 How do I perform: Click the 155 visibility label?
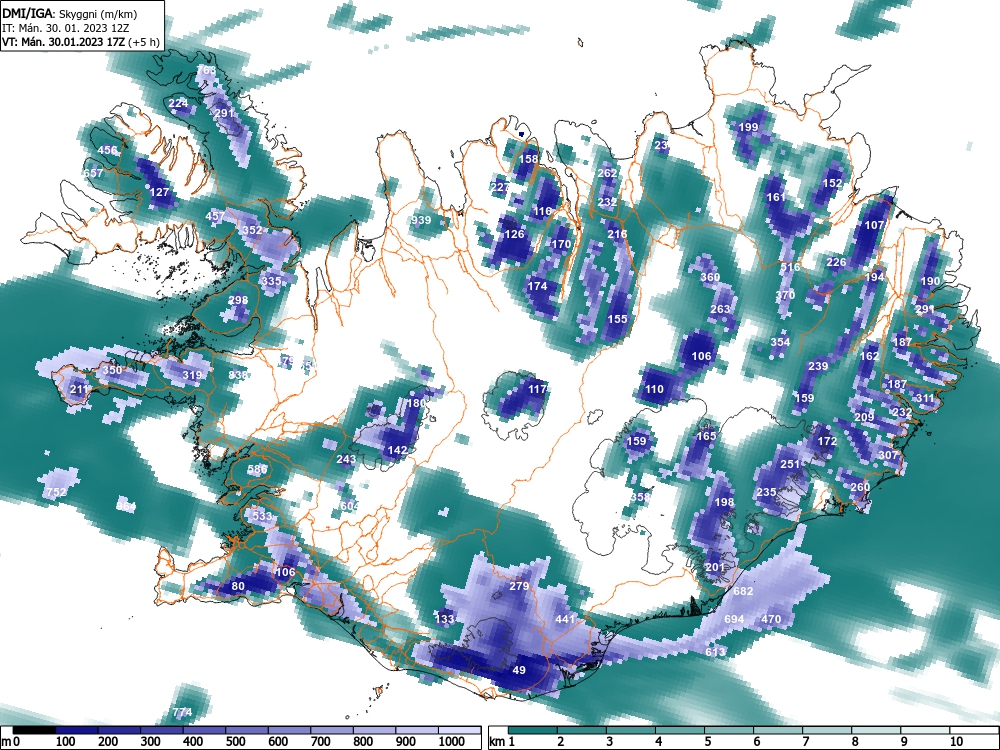point(617,319)
